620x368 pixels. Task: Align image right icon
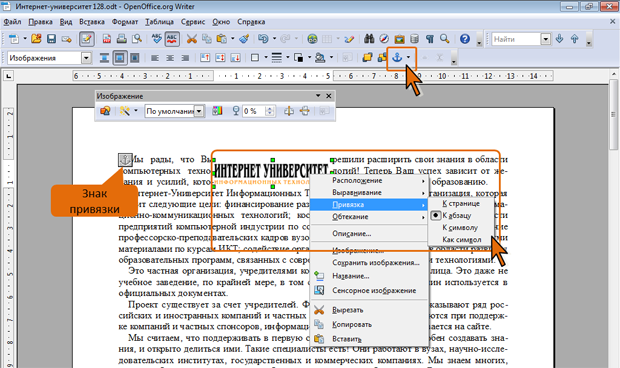pyautogui.click(x=185, y=58)
